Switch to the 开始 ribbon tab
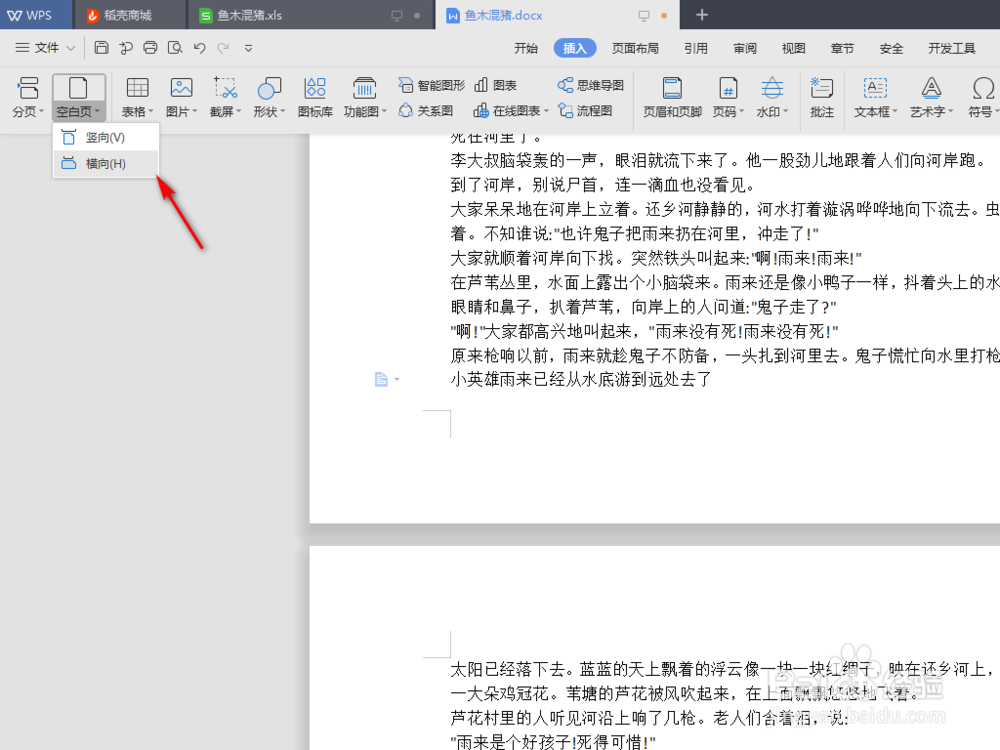This screenshot has height=750, width=1000. pyautogui.click(x=526, y=48)
